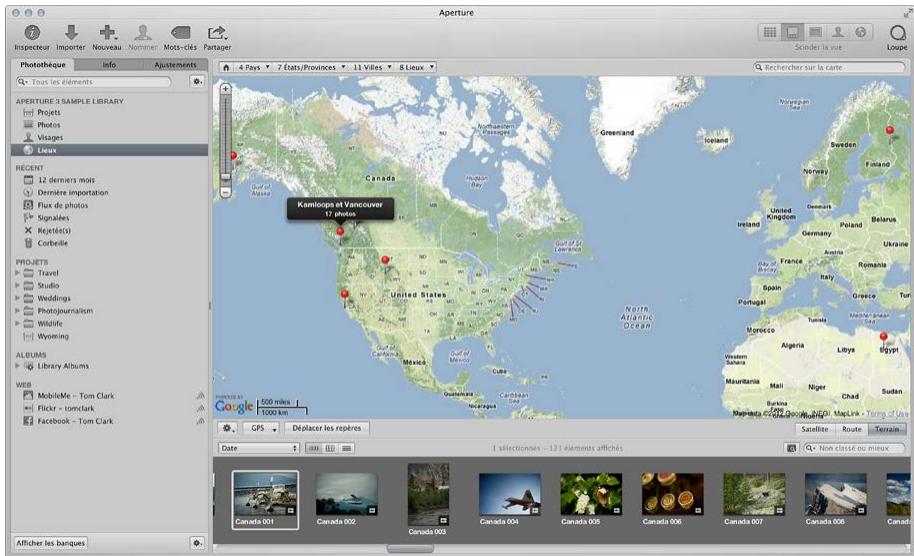
Task: Click Rechercher sur la carte field
Action: pyautogui.click(x=829, y=67)
